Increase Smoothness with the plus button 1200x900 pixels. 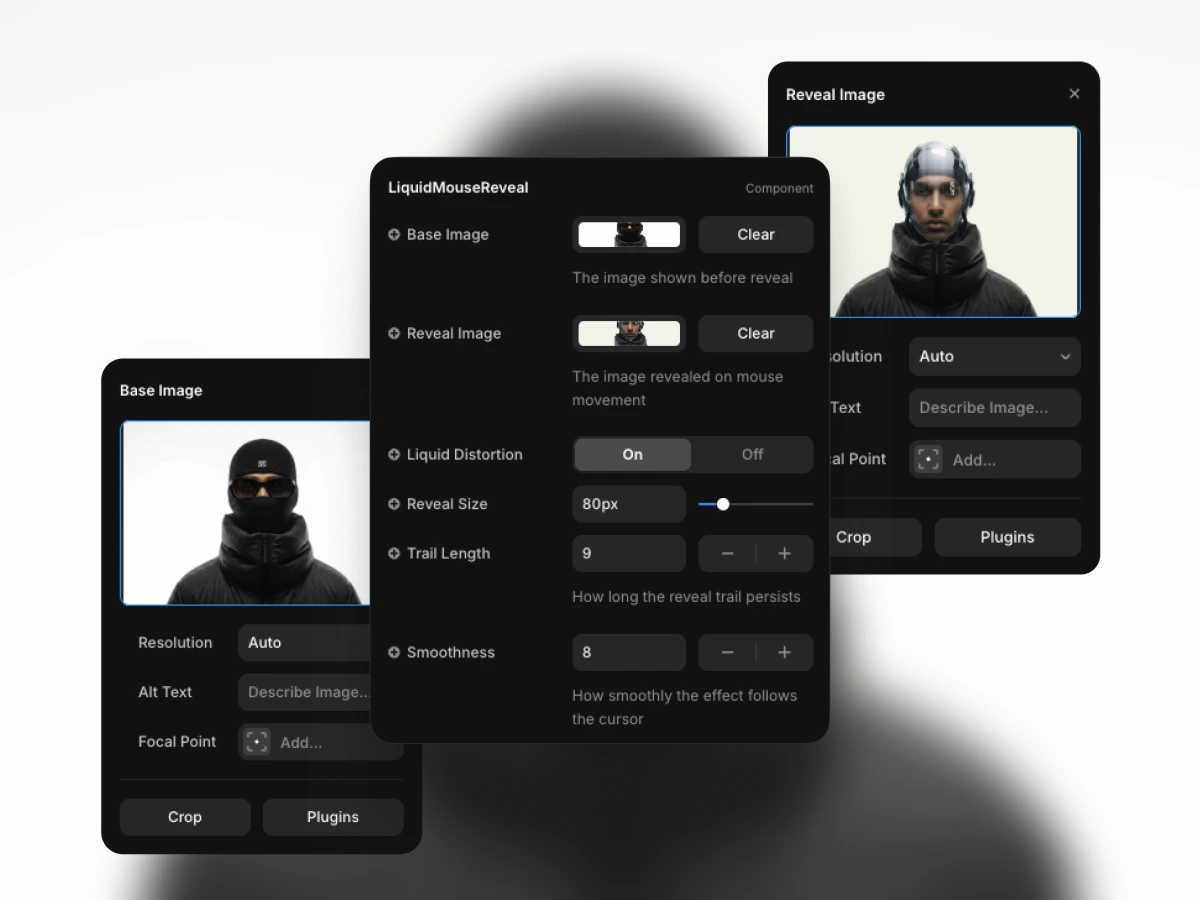785,653
